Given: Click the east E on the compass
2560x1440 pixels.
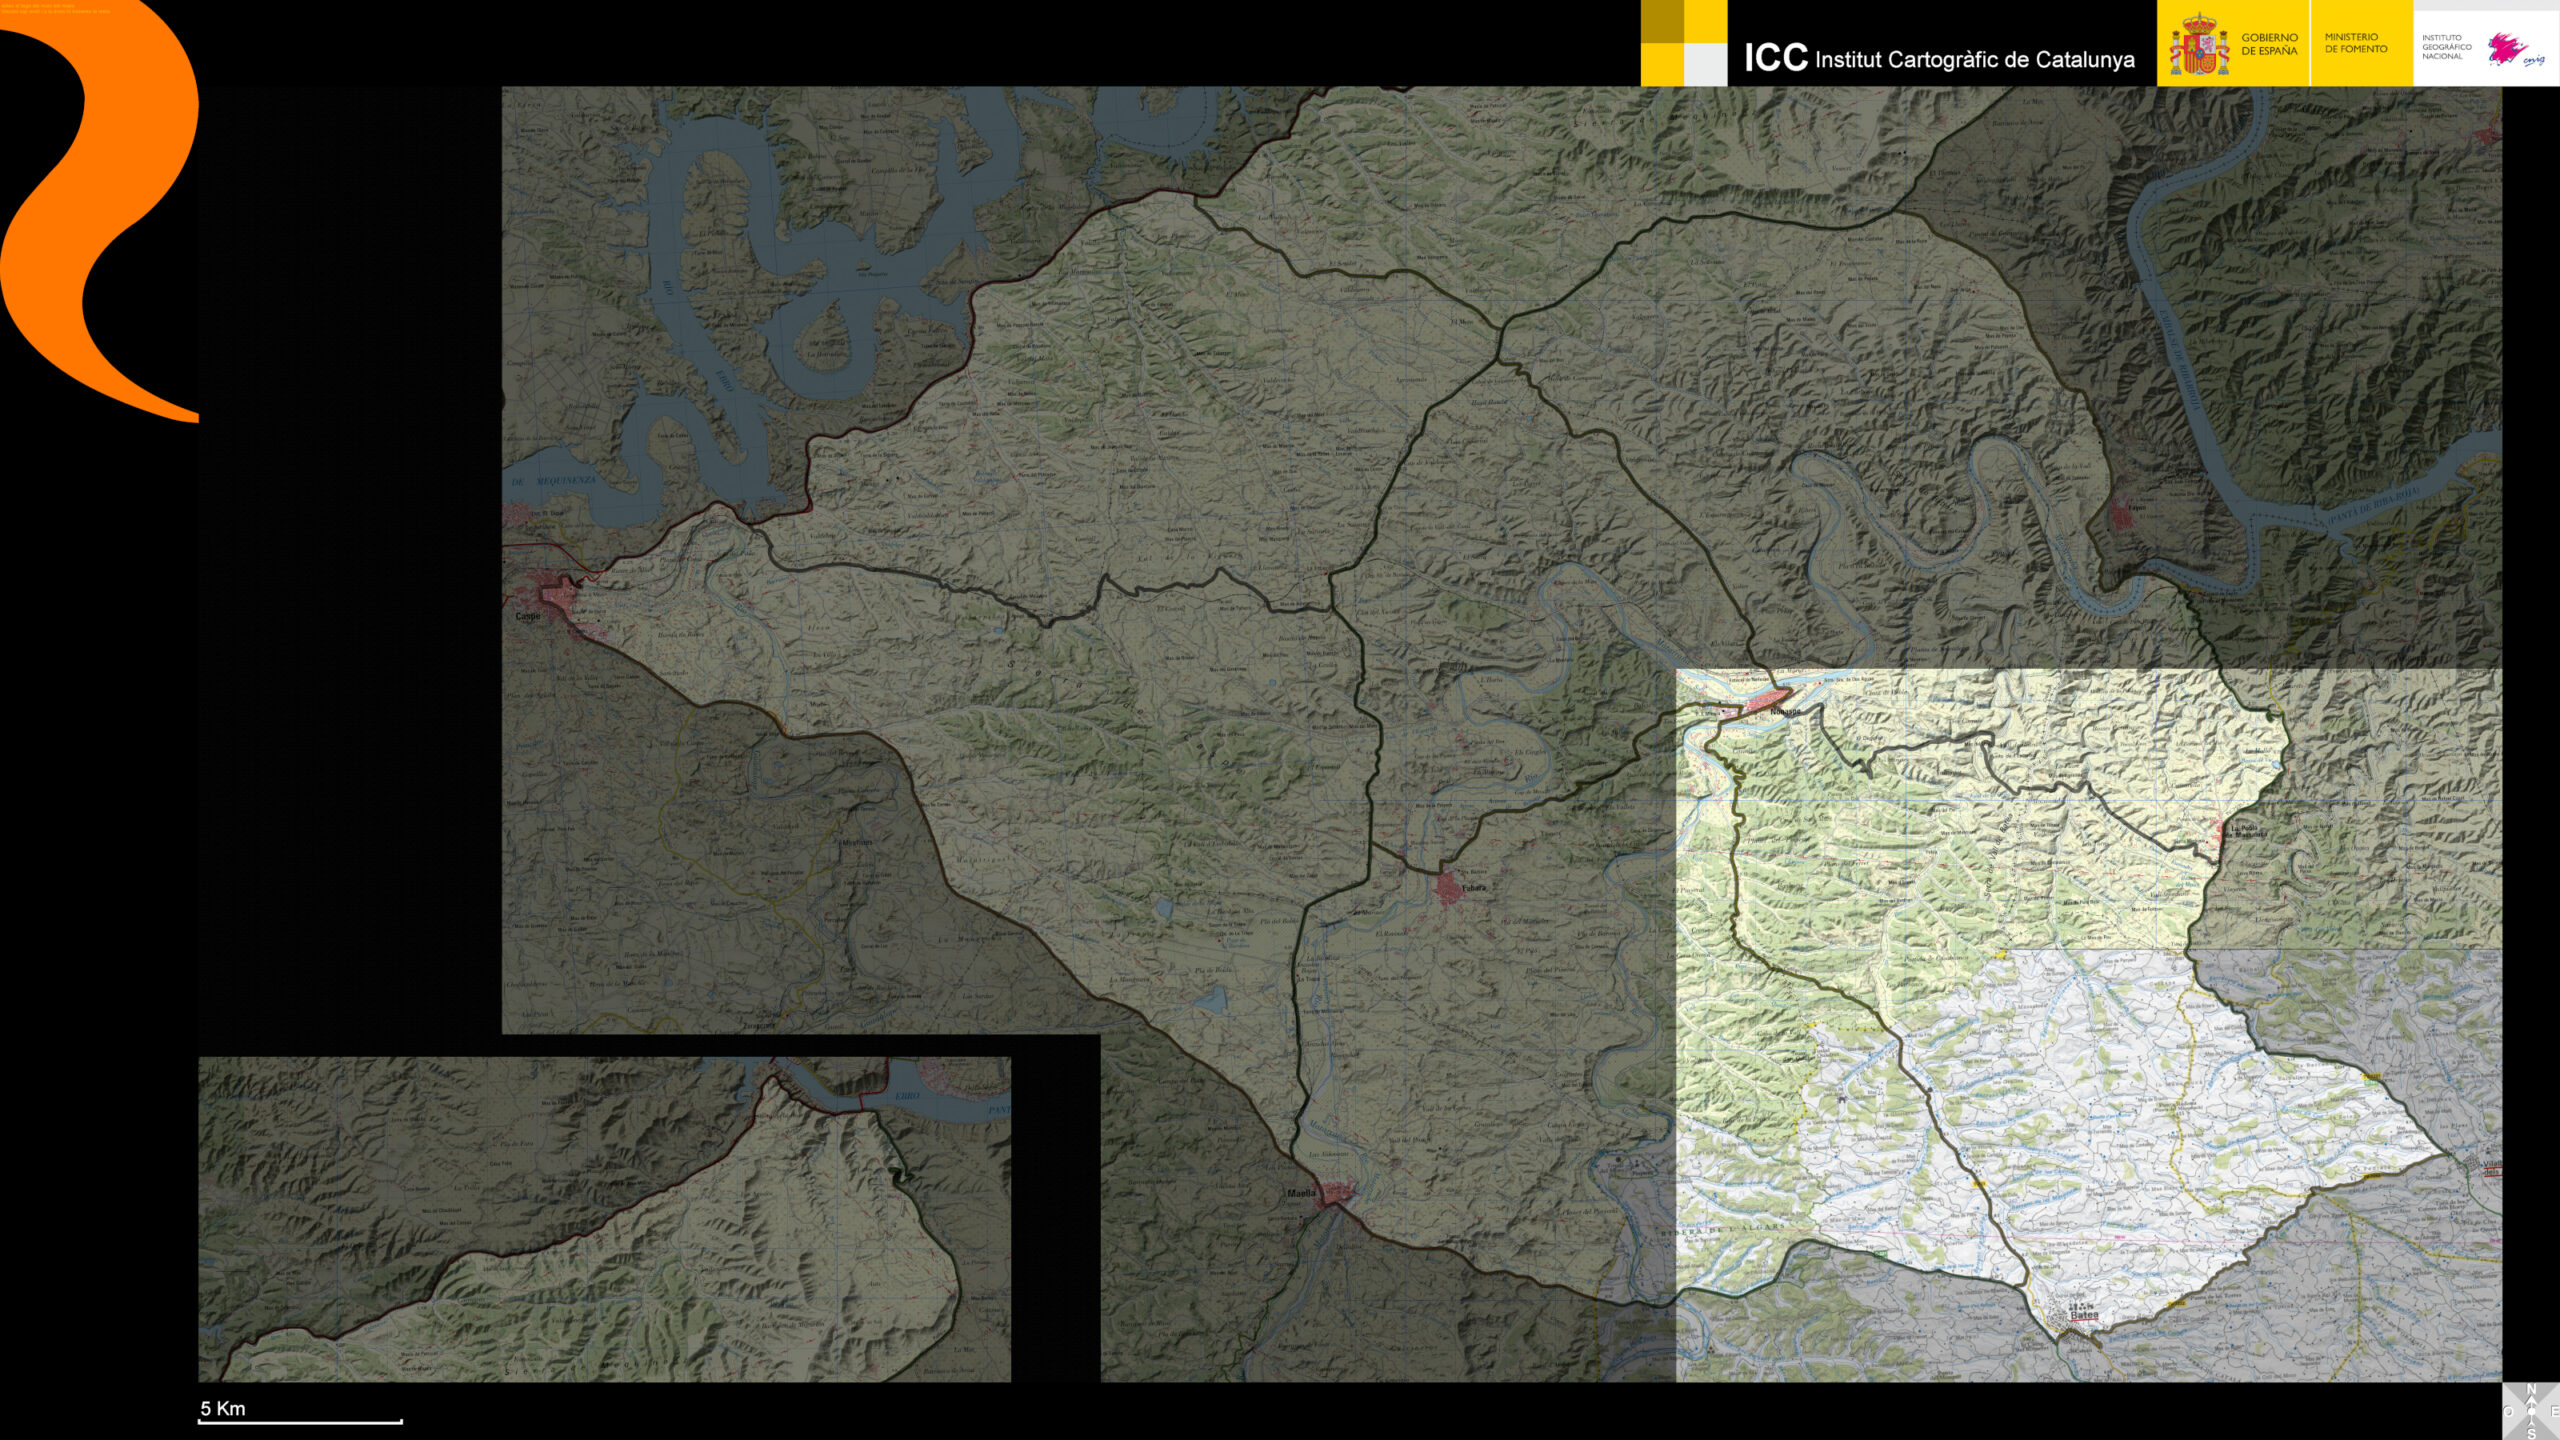Looking at the screenshot, I should tap(2554, 1412).
